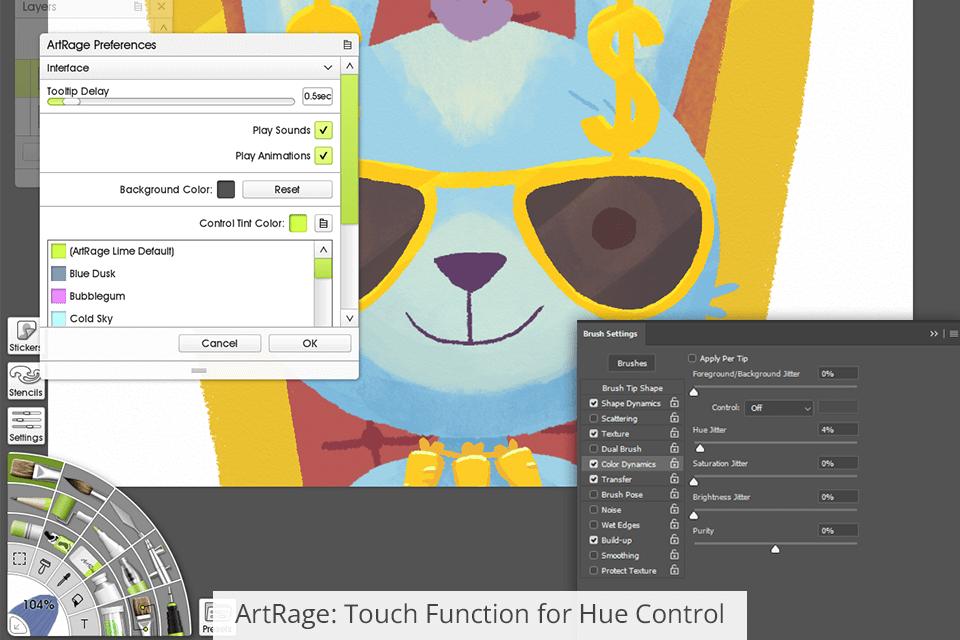Select the rectangular Selection tool
Viewport: 960px width, 640px height.
coord(19,559)
